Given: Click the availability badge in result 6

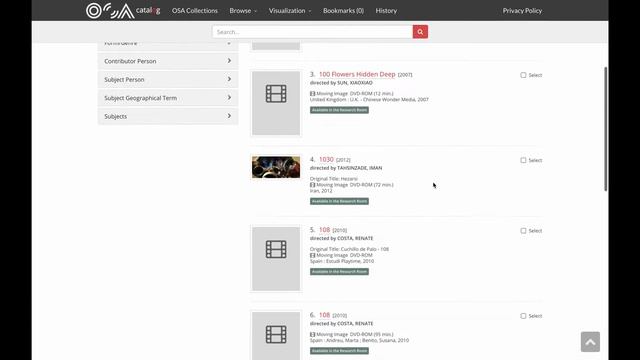Looking at the screenshot, I should (x=339, y=351).
